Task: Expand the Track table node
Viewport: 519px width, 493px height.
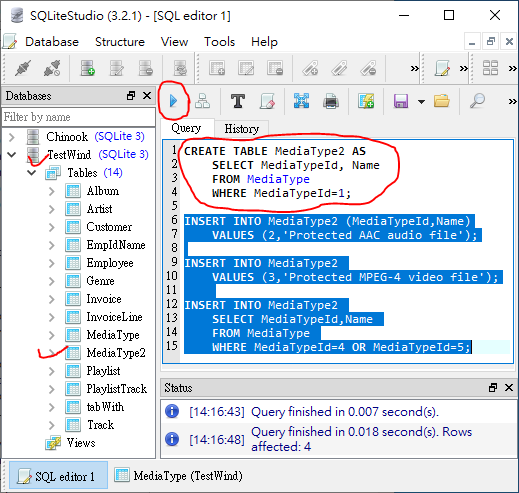Action: 51,425
